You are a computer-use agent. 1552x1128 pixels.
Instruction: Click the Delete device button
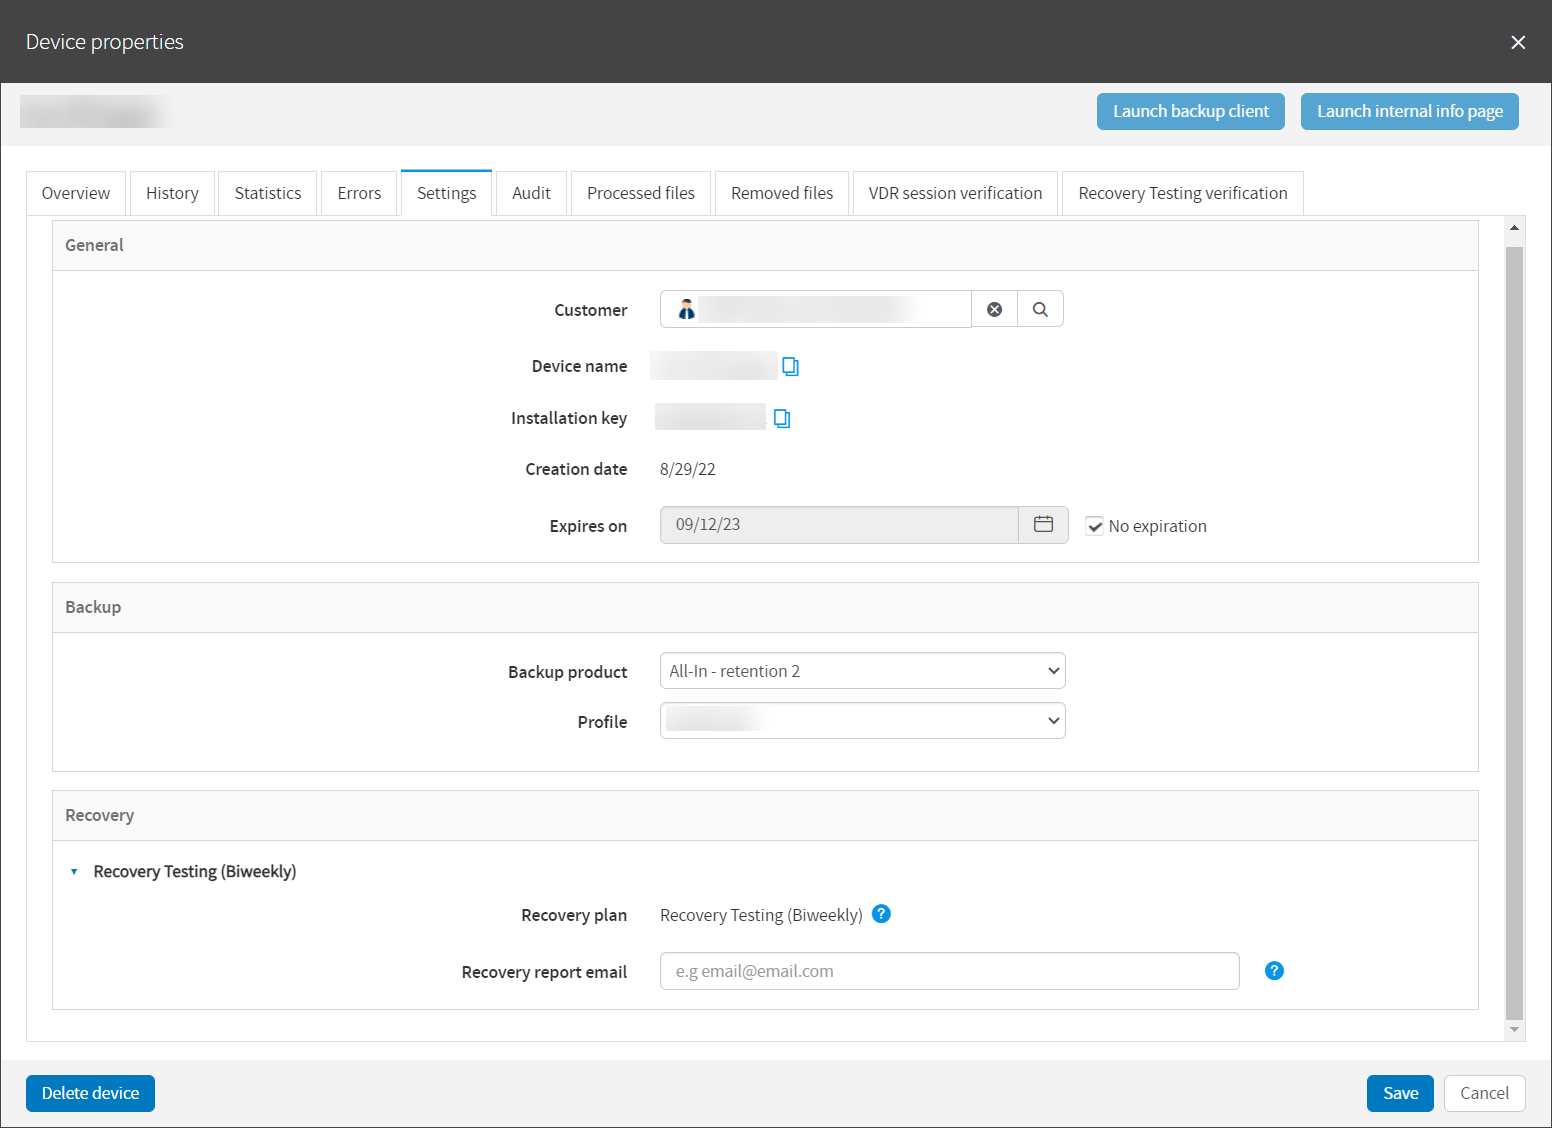click(90, 1093)
